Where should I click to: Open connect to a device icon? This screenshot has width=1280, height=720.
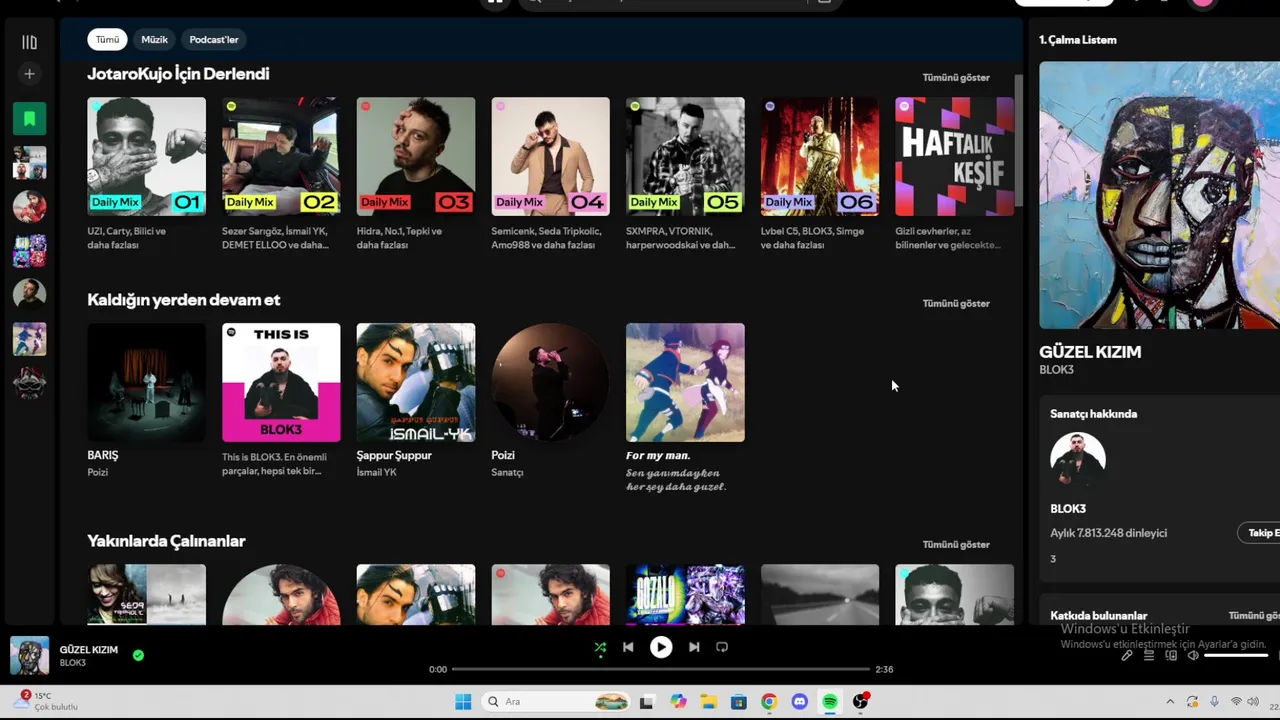click(x=1171, y=655)
